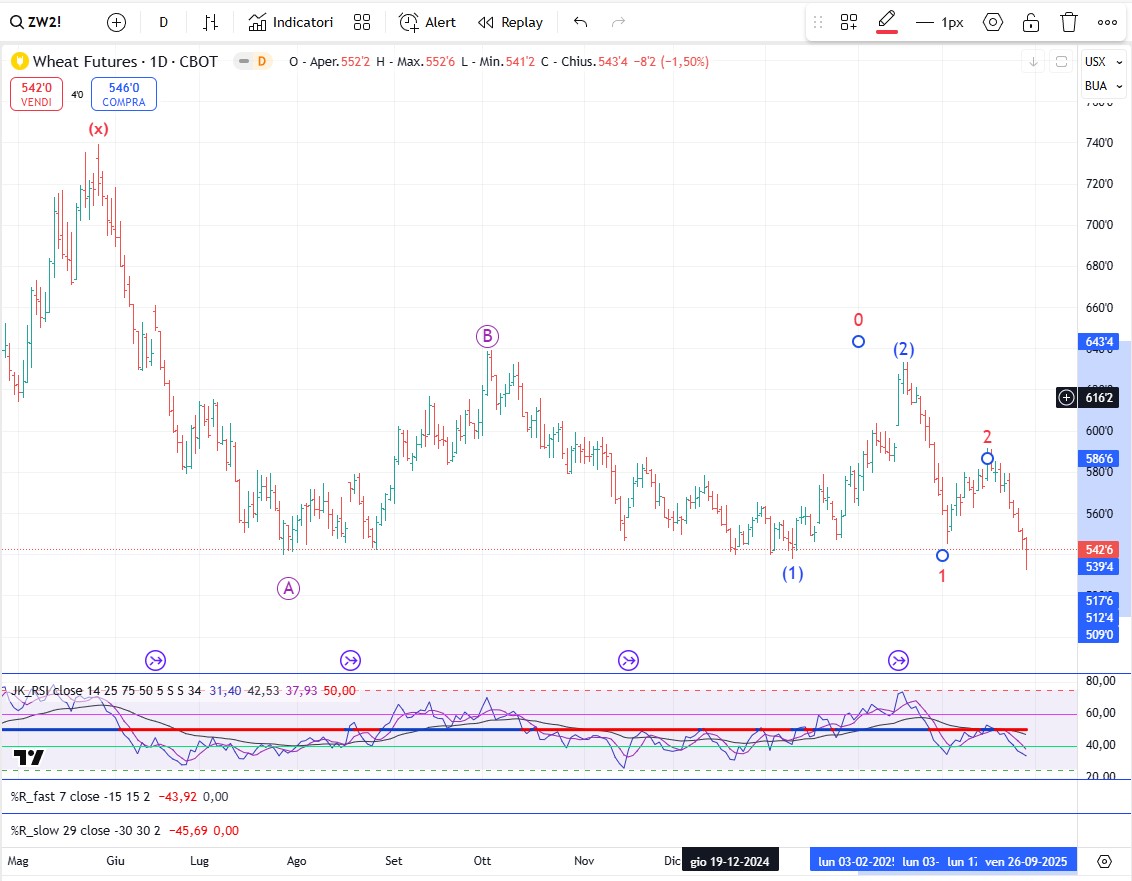Open the Indicatori menu
Viewport: 1132px width, 881px height.
pos(291,22)
